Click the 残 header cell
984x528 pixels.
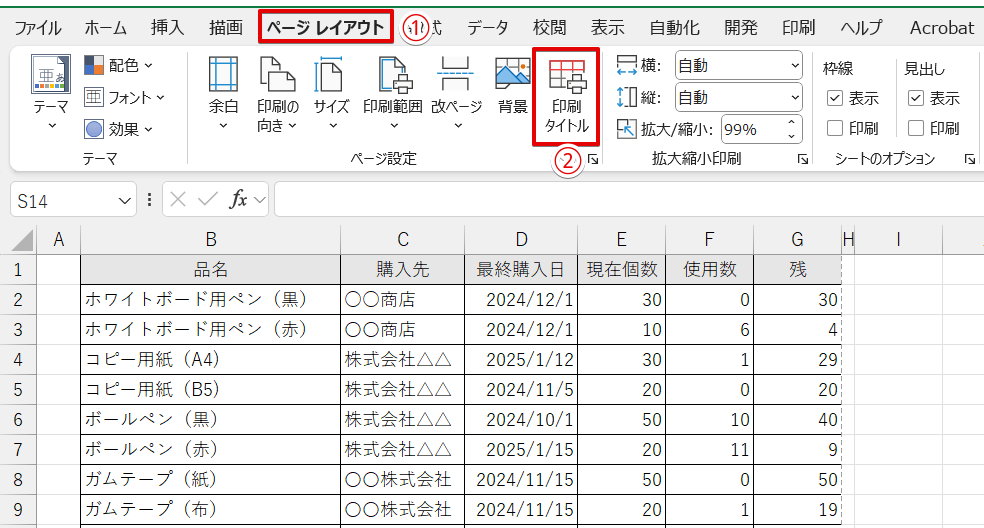pos(798,269)
